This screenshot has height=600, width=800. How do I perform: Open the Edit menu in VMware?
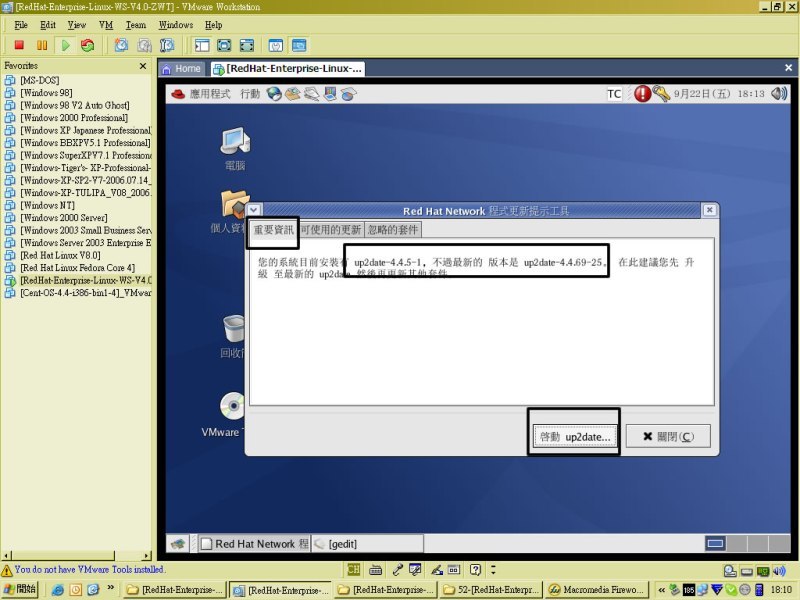point(48,25)
